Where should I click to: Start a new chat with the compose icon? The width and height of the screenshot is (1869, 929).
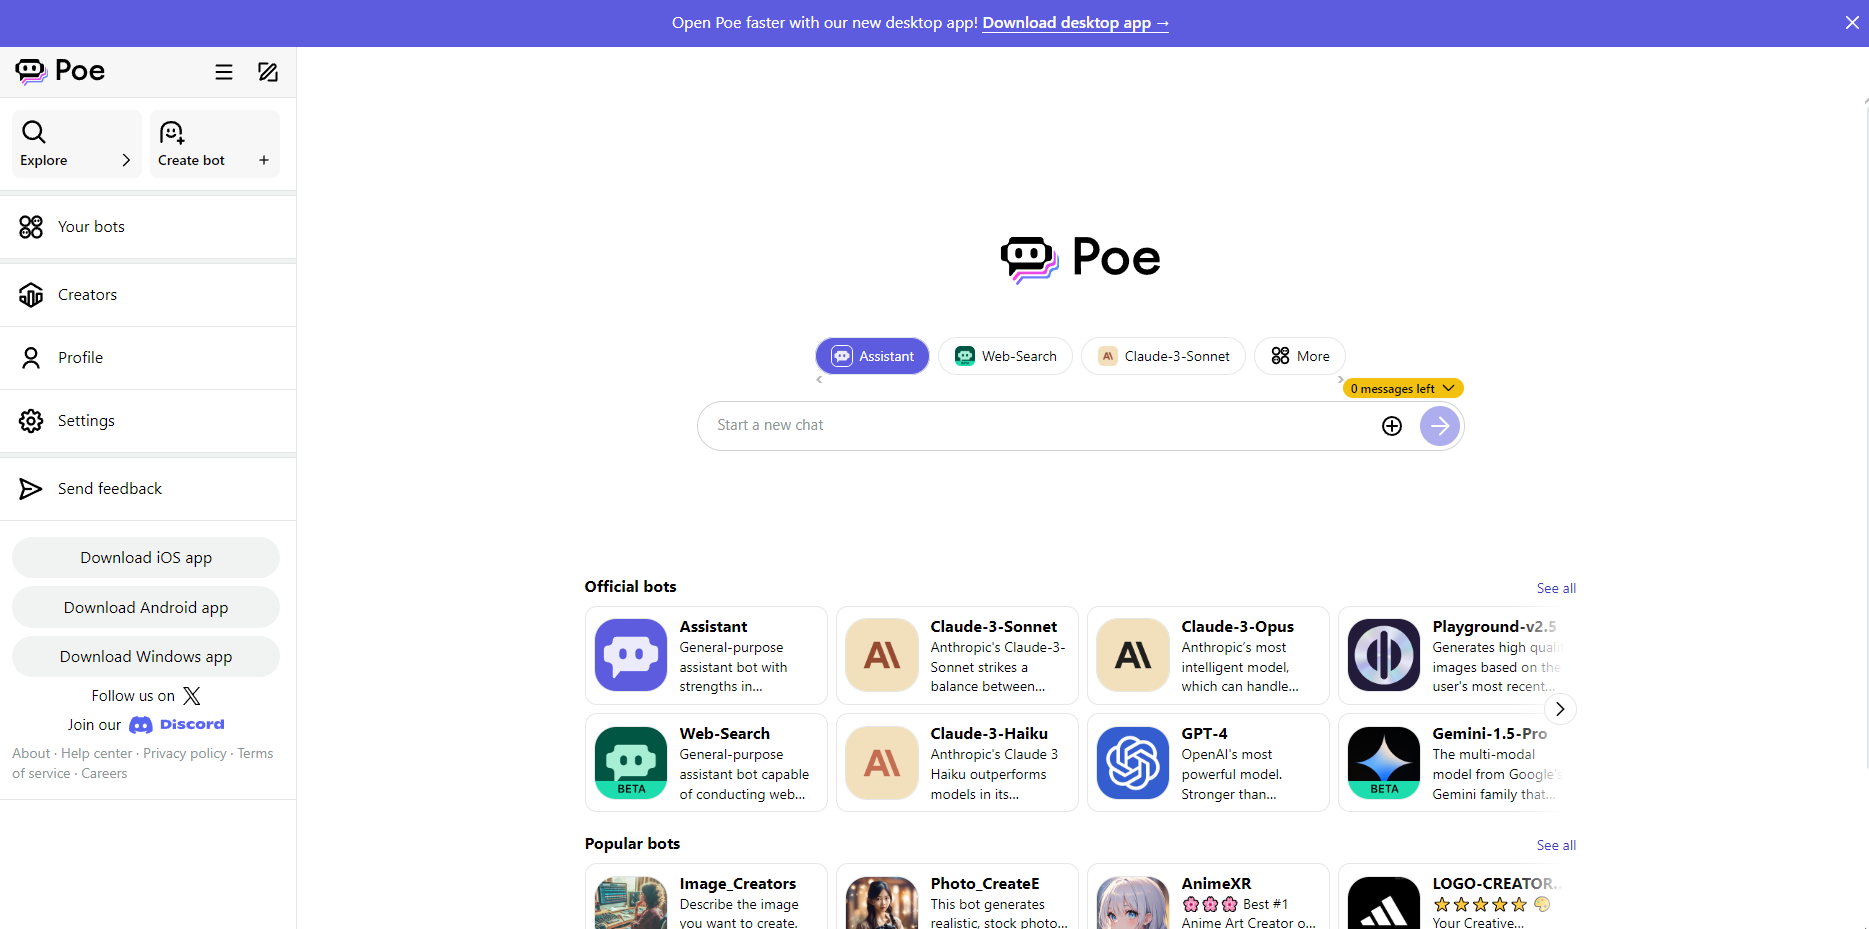coord(268,72)
